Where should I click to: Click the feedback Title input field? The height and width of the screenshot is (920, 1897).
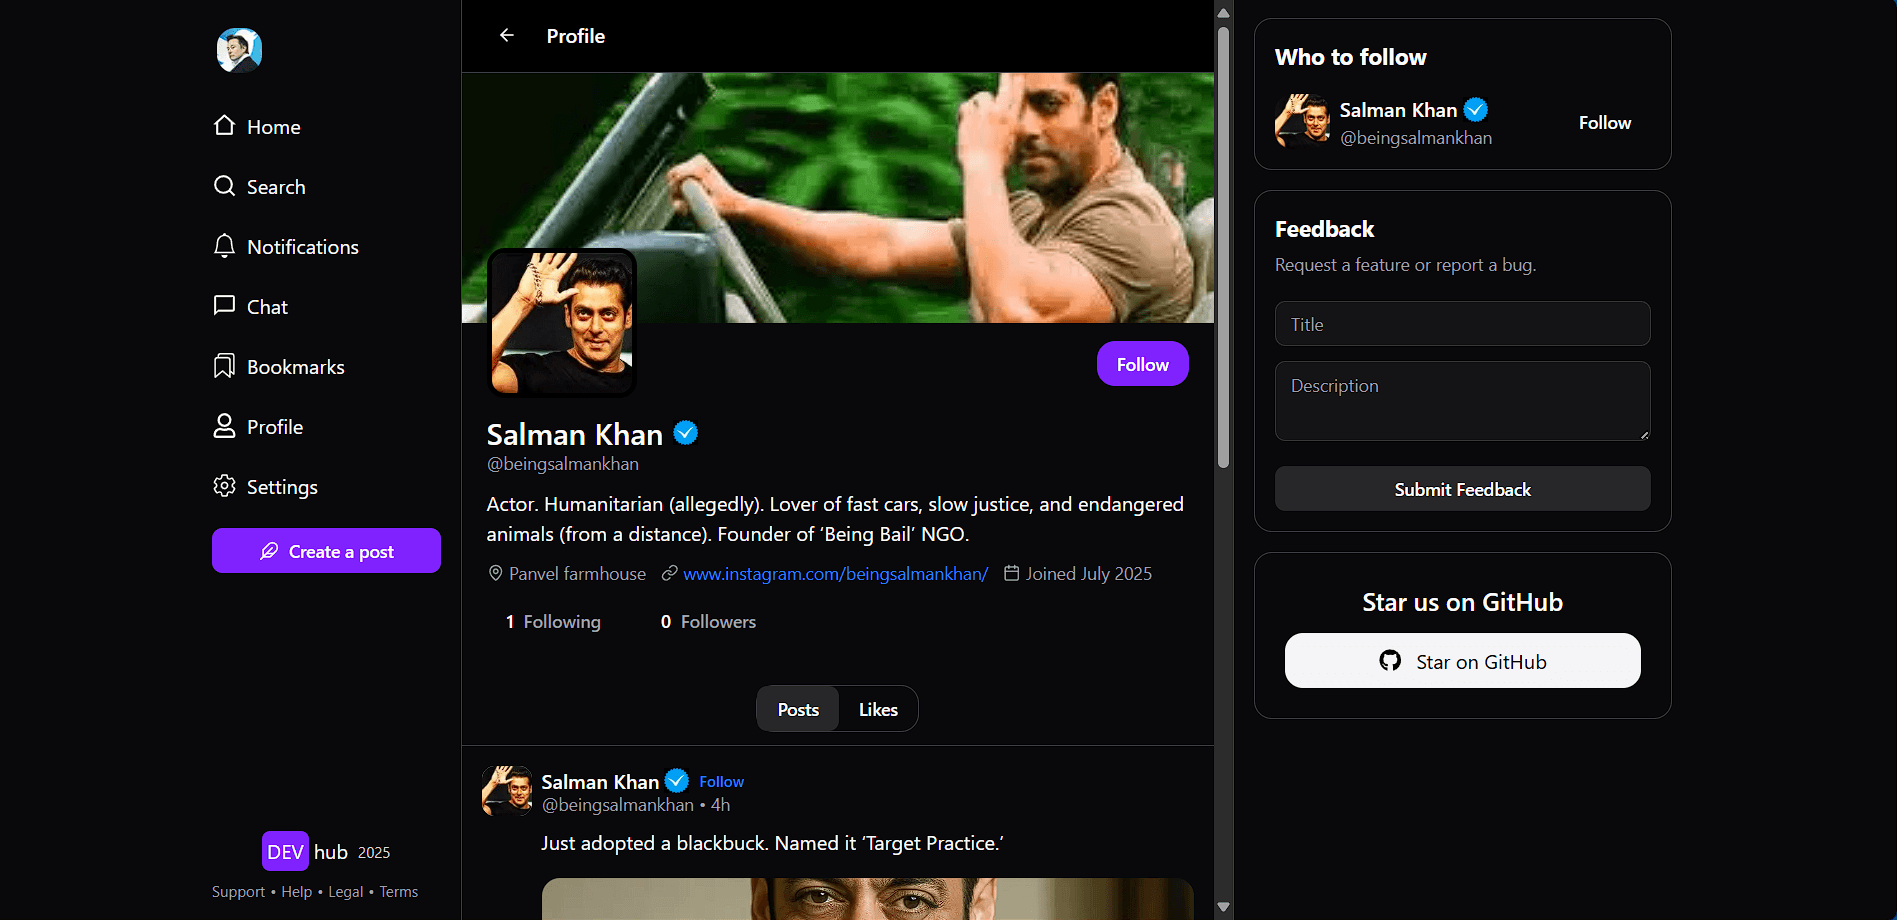click(x=1462, y=324)
